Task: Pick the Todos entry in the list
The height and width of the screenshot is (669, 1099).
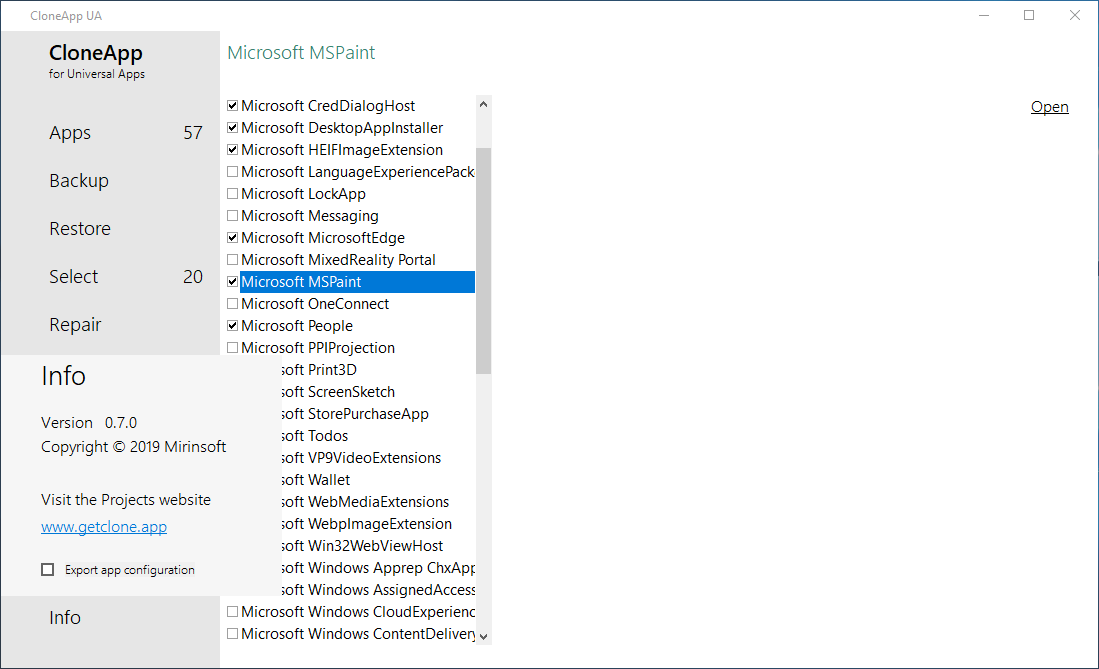Action: click(378, 435)
